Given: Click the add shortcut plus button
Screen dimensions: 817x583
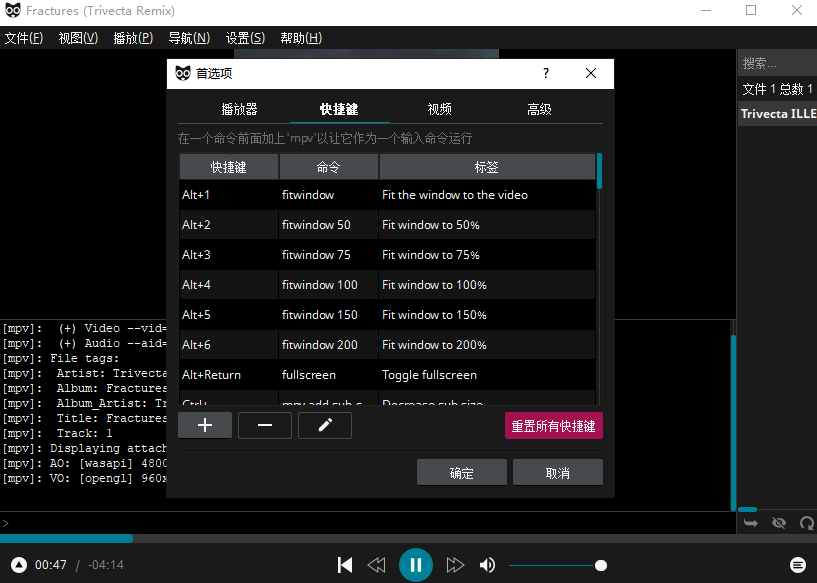Looking at the screenshot, I should 205,425.
